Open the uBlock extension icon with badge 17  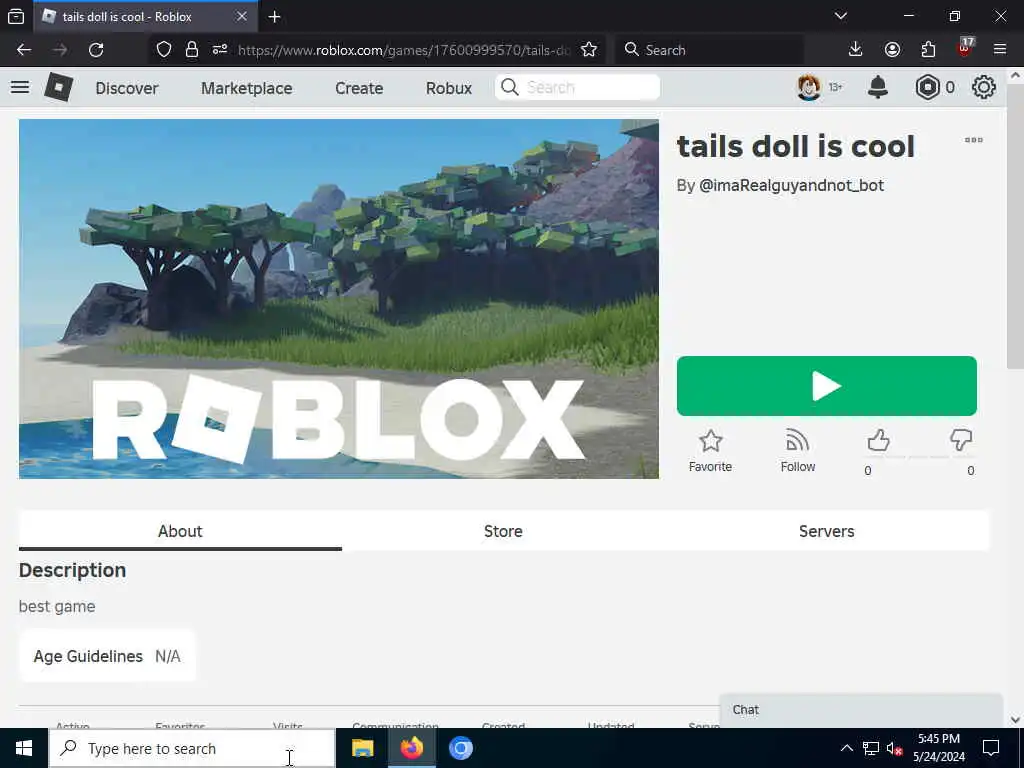pyautogui.click(x=965, y=48)
